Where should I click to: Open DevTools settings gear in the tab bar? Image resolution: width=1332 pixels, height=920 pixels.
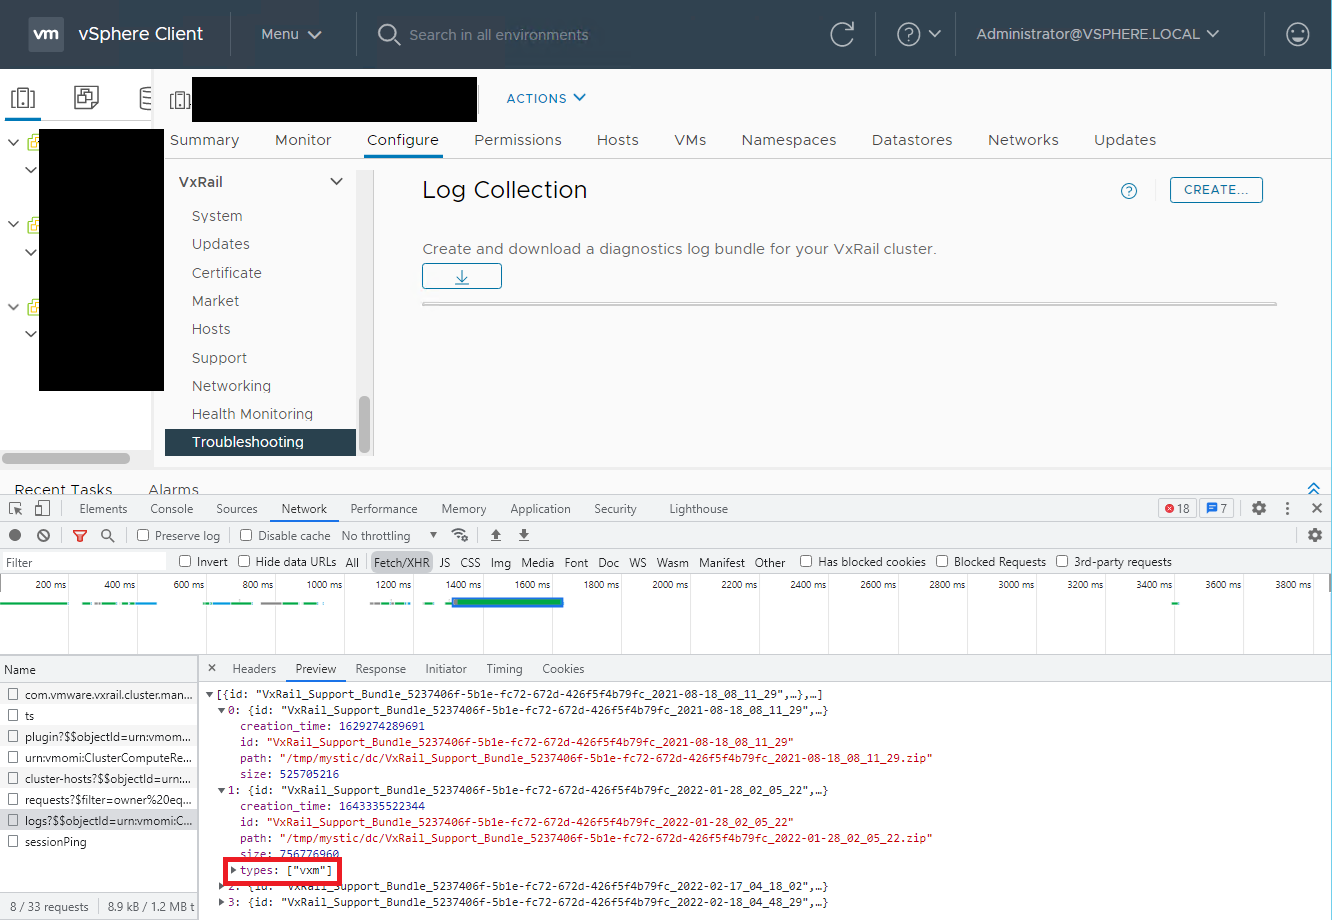click(x=1259, y=509)
